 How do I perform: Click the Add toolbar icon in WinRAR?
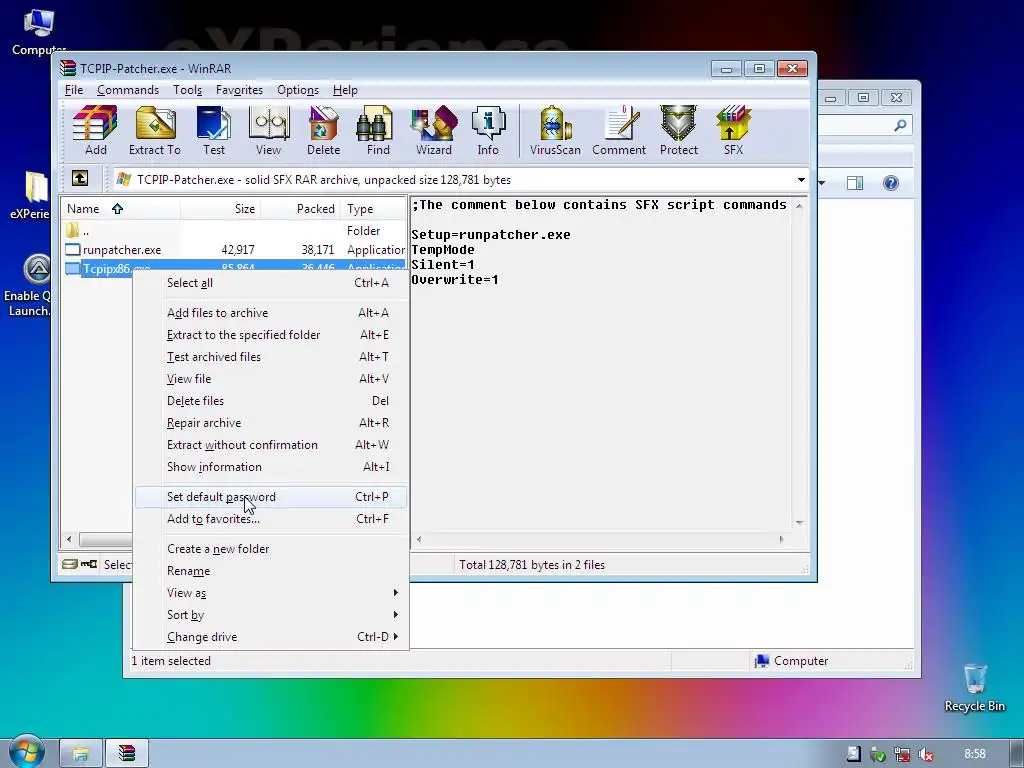pos(95,131)
